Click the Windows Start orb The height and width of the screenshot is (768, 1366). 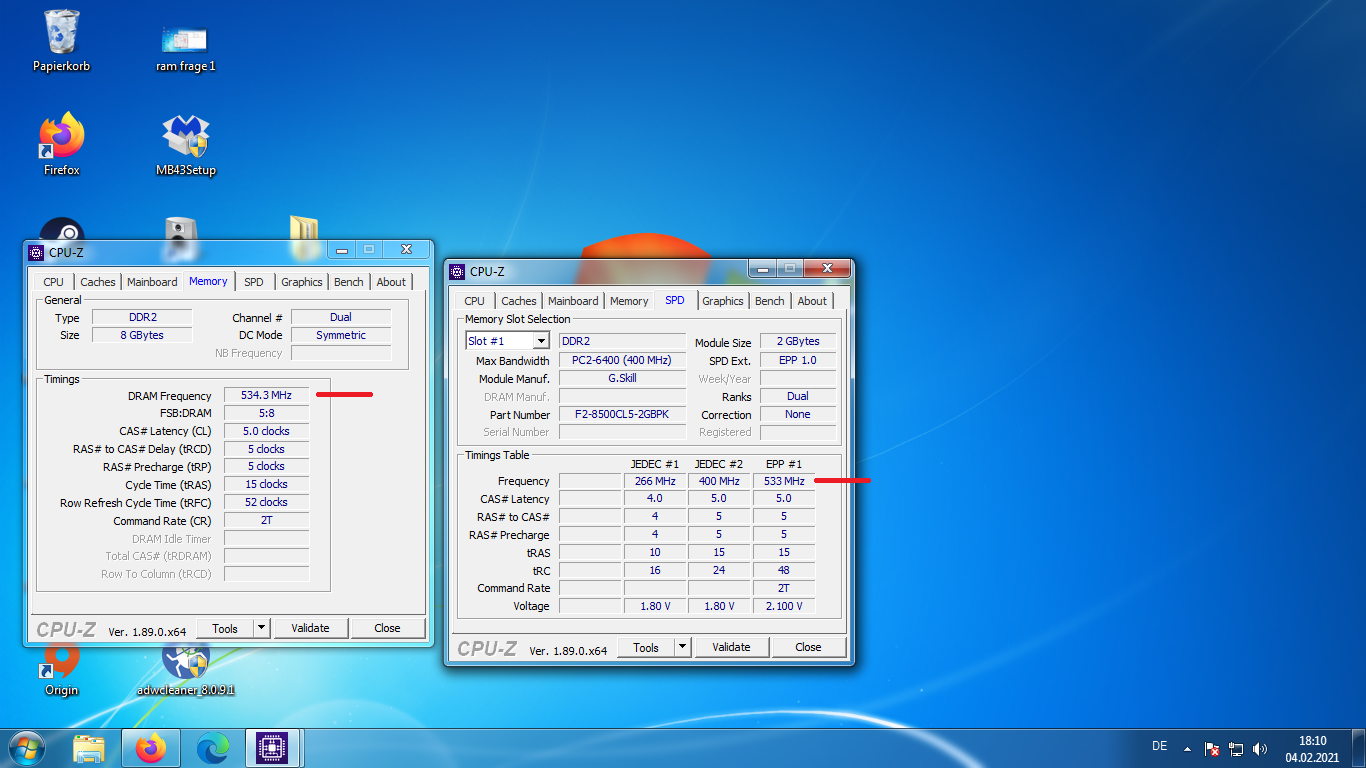point(26,748)
